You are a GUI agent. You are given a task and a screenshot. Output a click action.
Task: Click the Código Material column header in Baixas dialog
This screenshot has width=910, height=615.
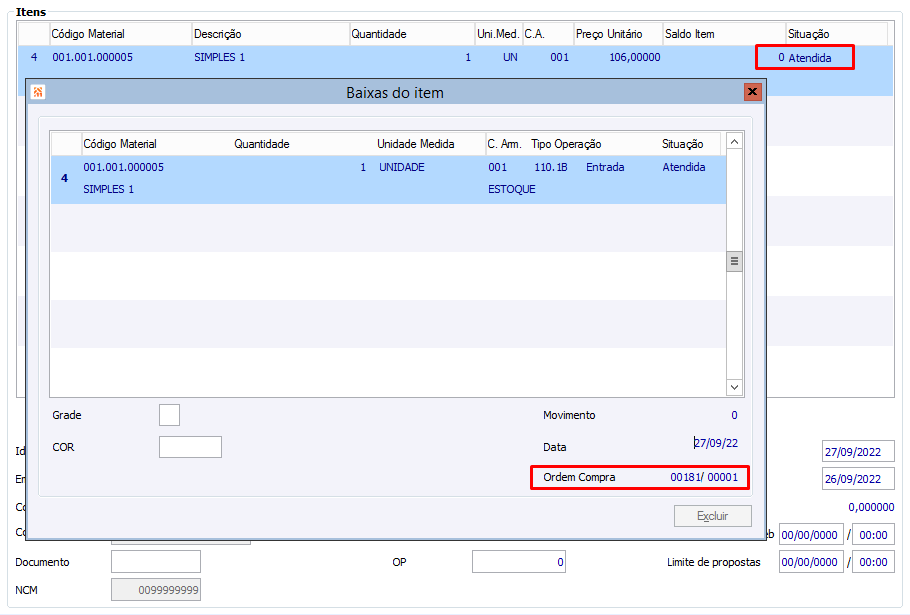[120, 144]
